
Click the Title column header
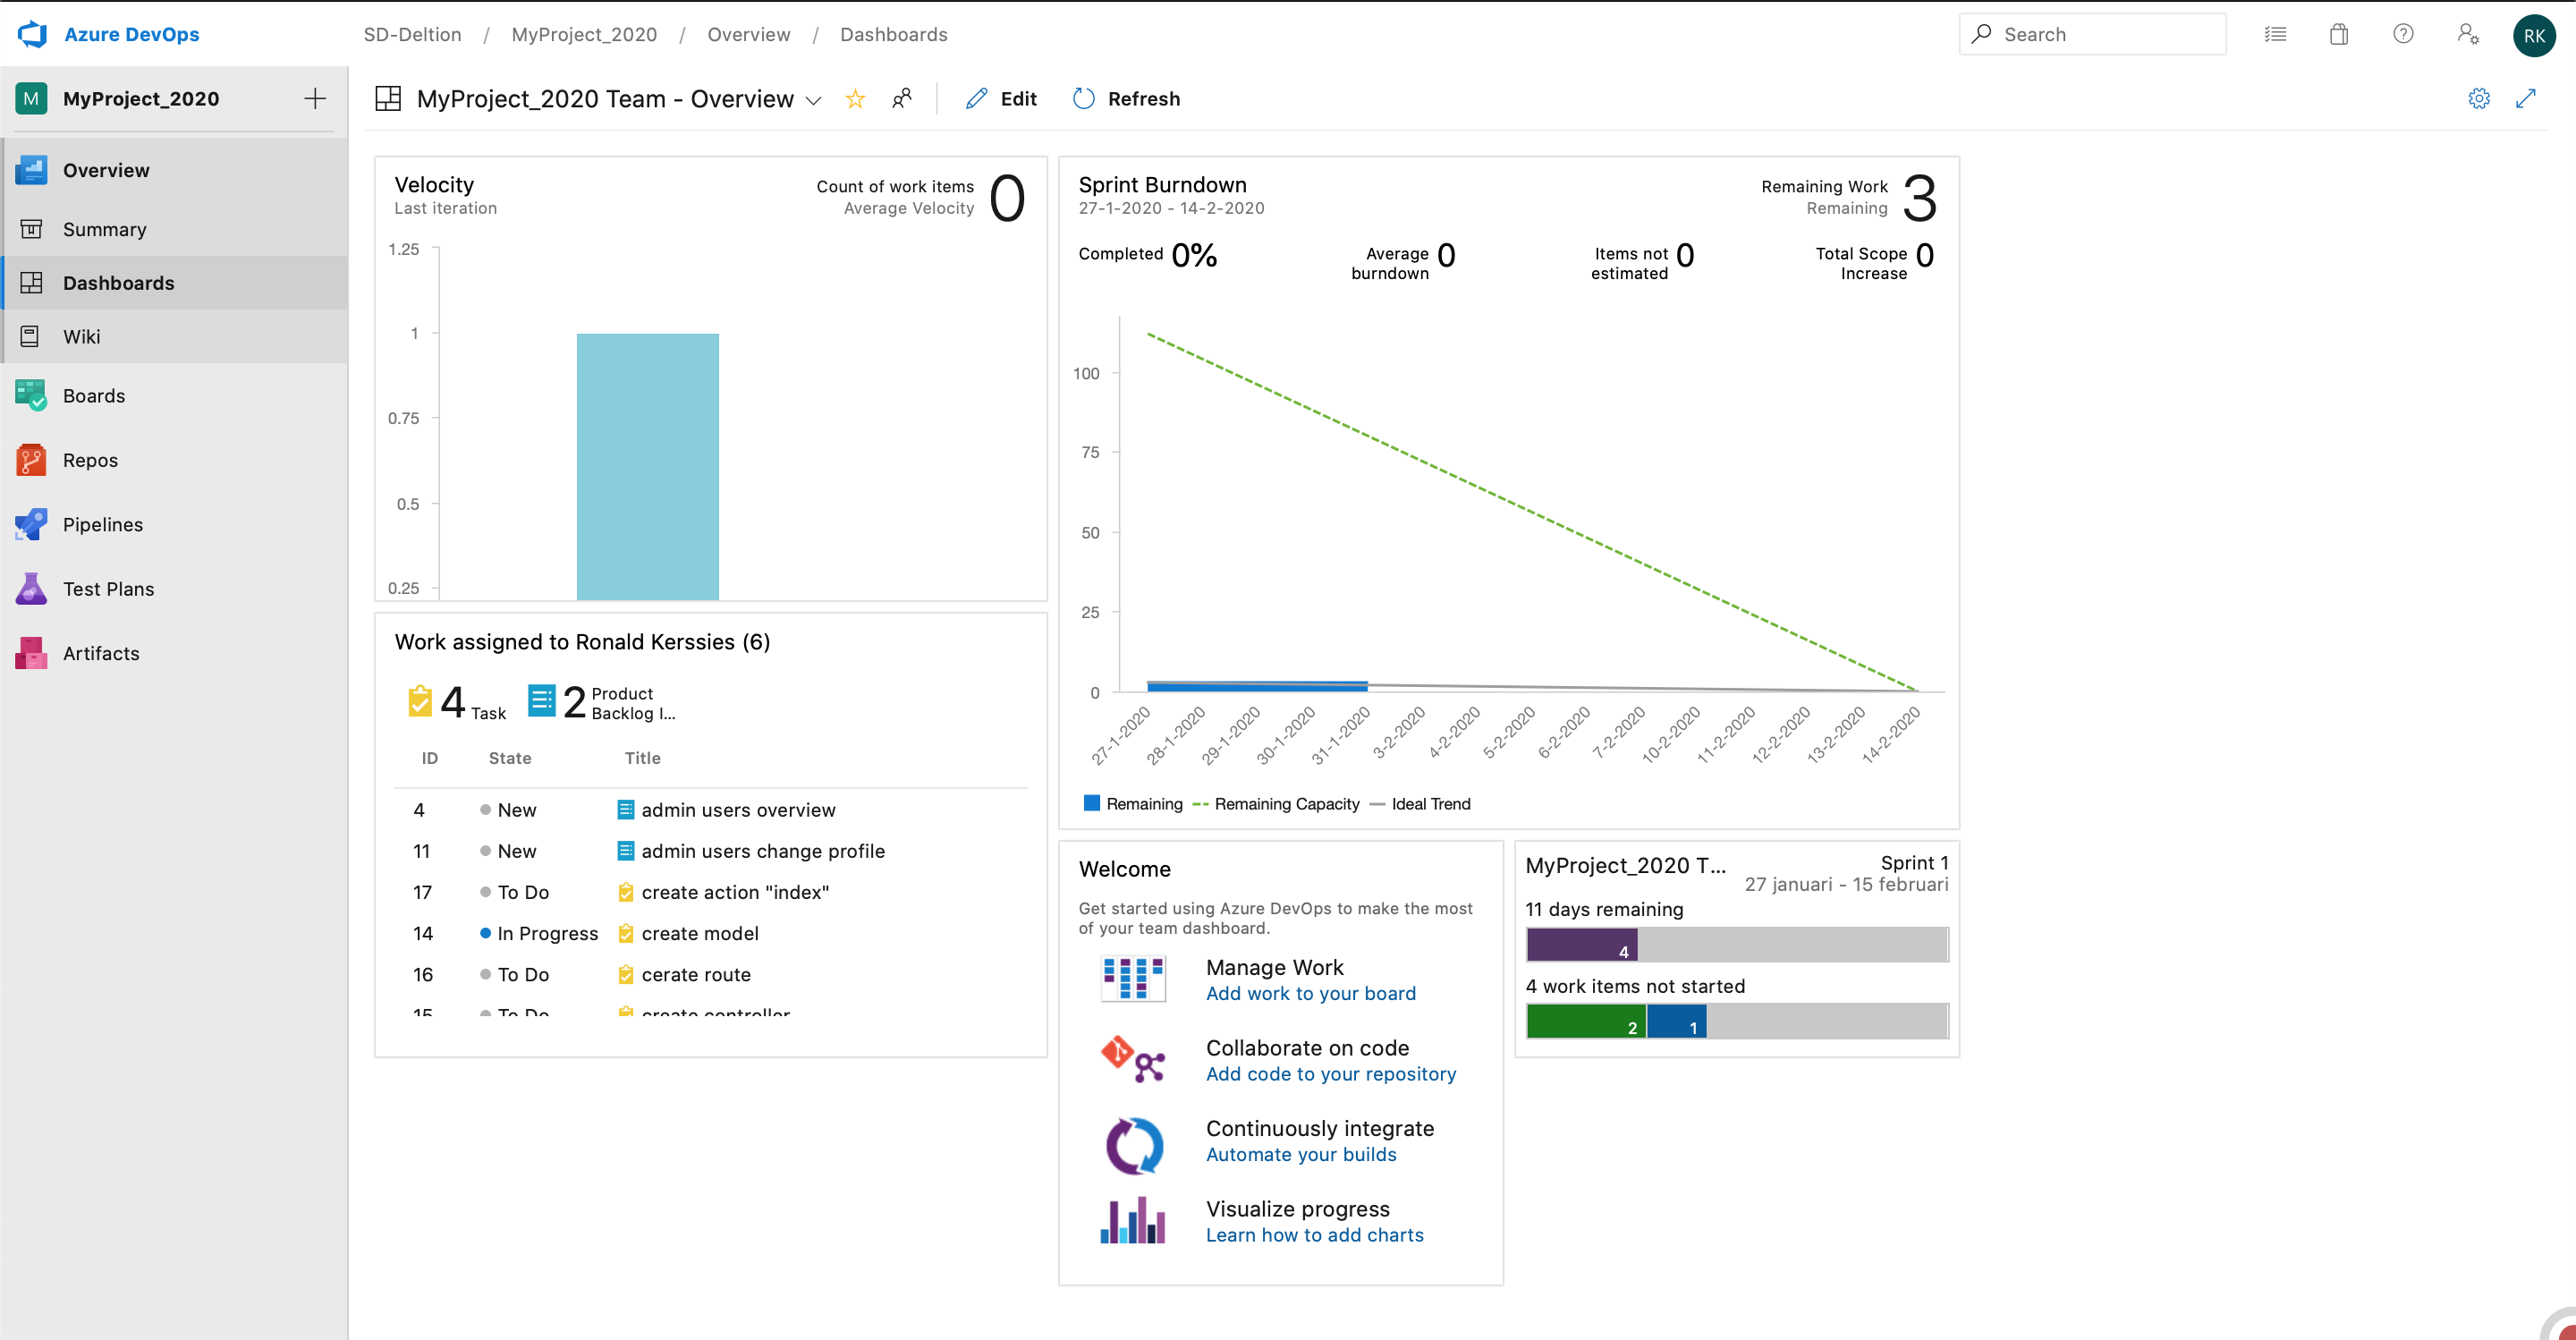pos(642,758)
